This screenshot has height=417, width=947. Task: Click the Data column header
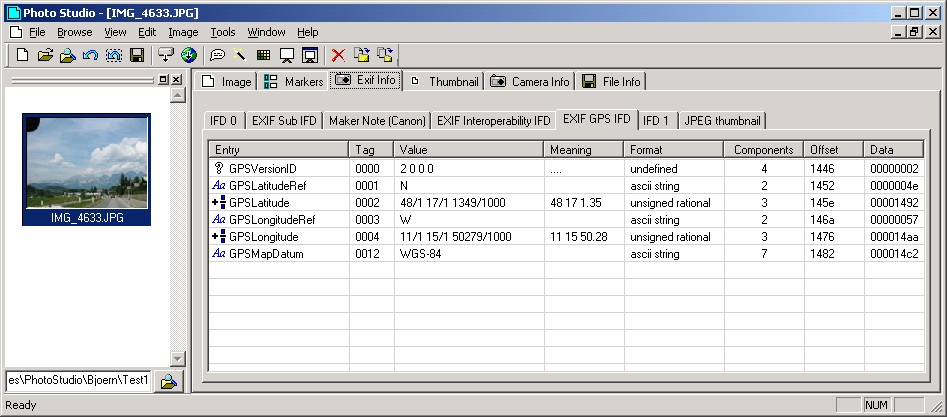click(894, 150)
